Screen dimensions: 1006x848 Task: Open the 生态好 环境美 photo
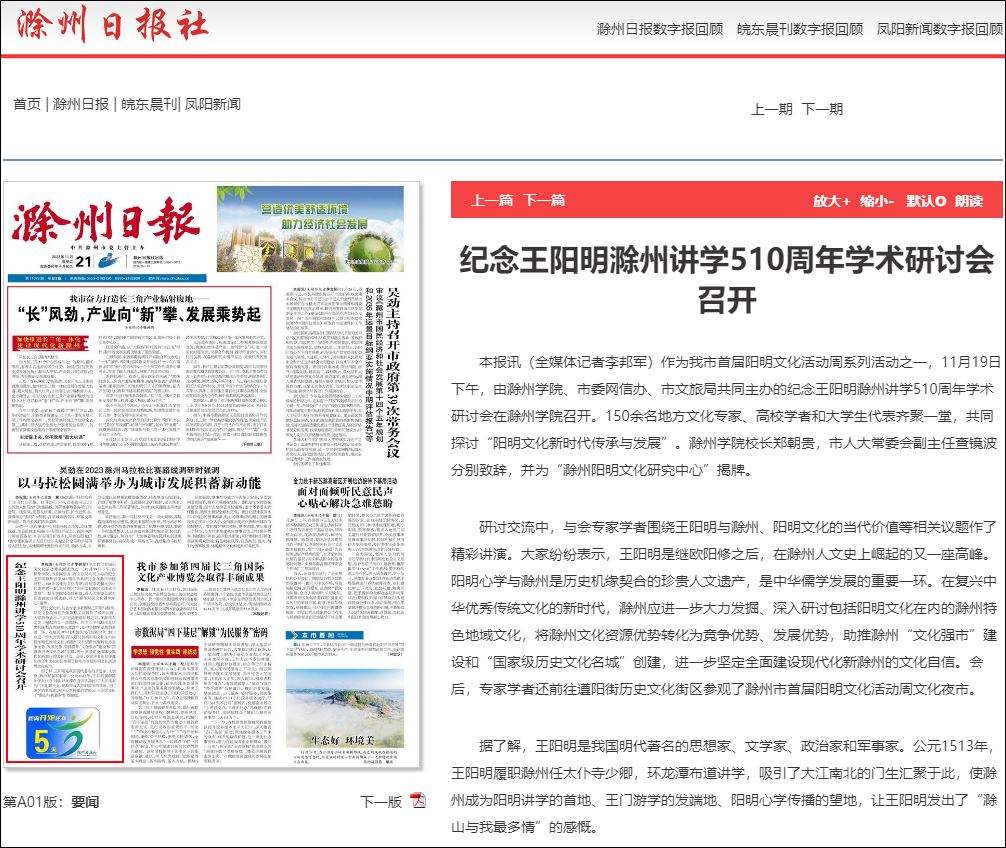345,708
